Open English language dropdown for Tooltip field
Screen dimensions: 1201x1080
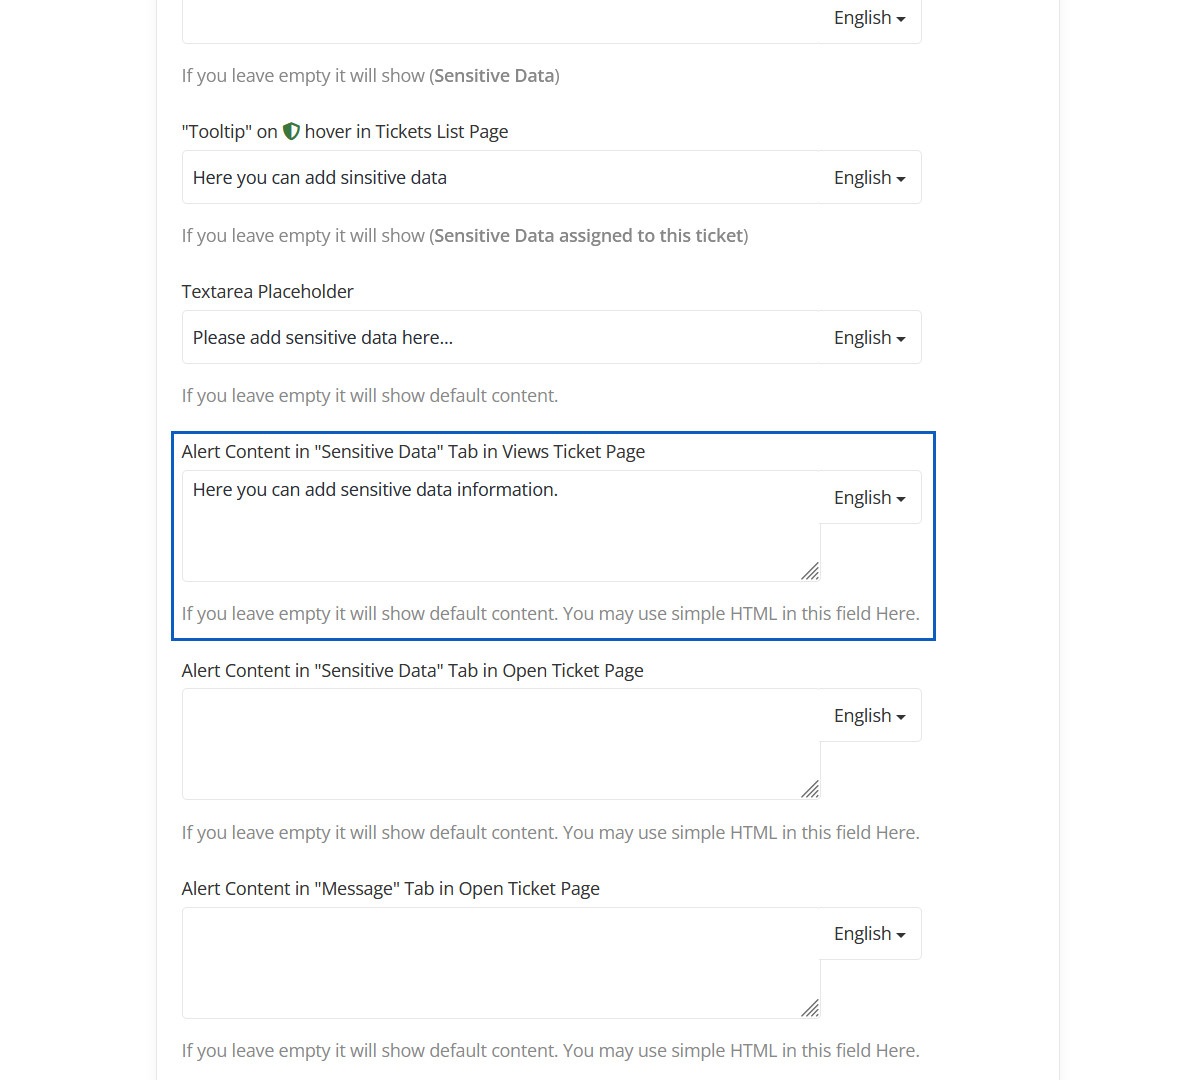point(869,178)
